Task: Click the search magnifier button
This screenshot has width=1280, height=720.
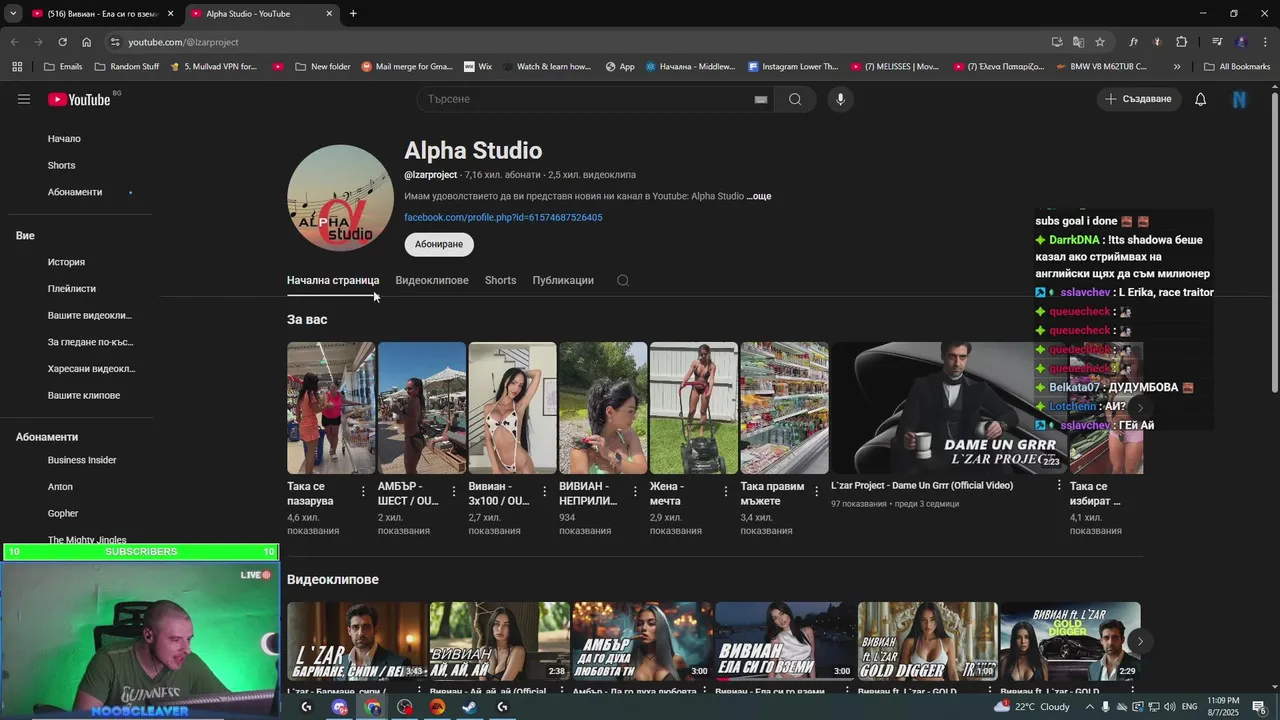Action: [x=795, y=99]
